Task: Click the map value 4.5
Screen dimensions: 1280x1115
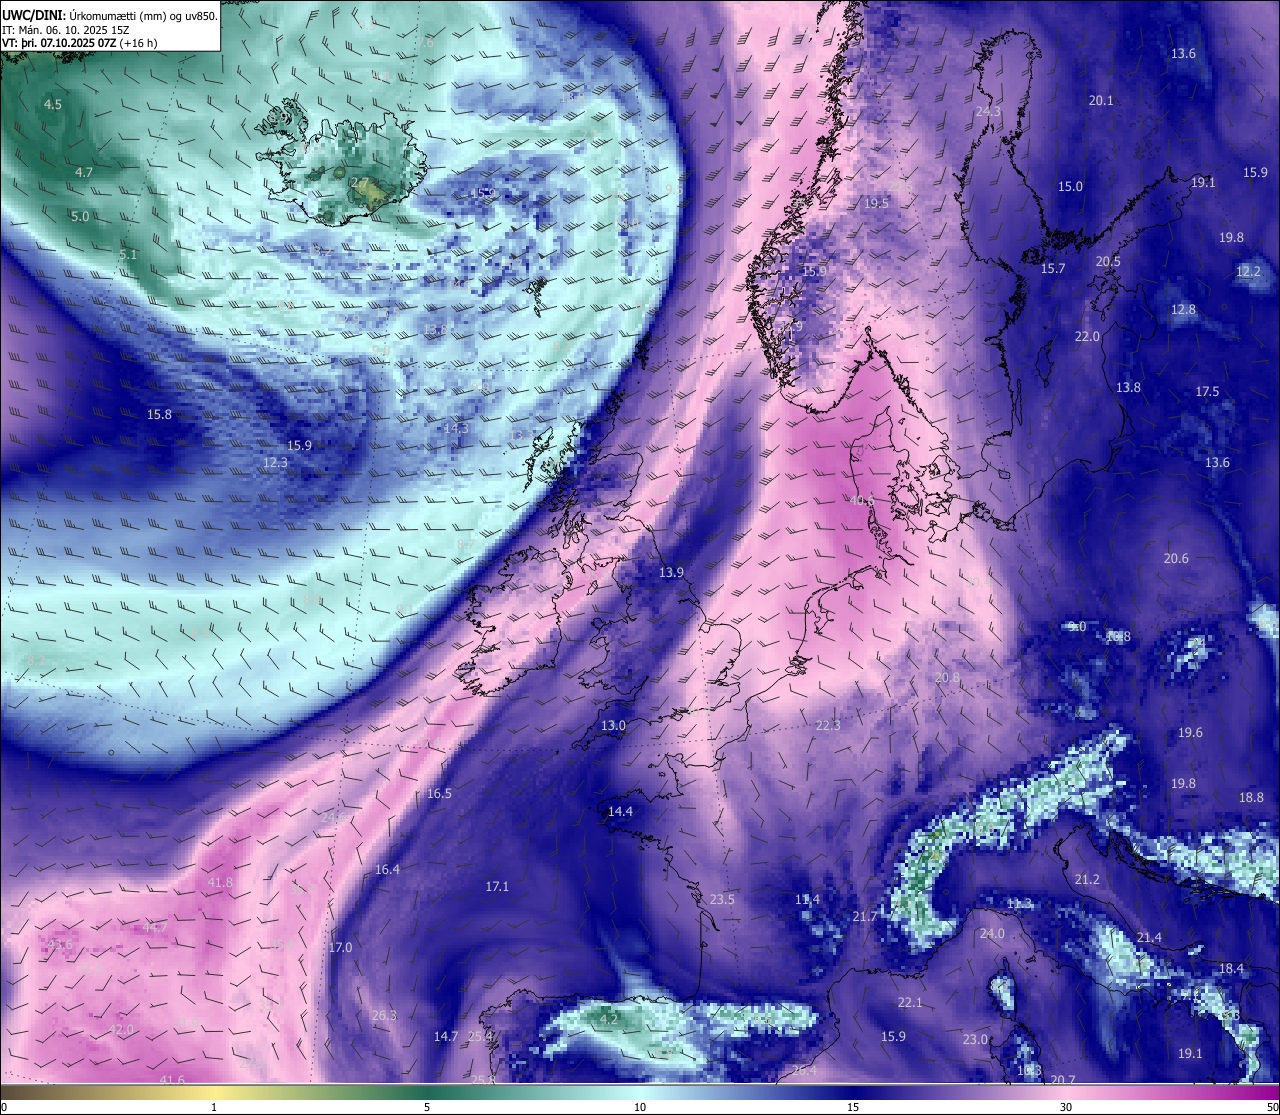Action: click(53, 104)
